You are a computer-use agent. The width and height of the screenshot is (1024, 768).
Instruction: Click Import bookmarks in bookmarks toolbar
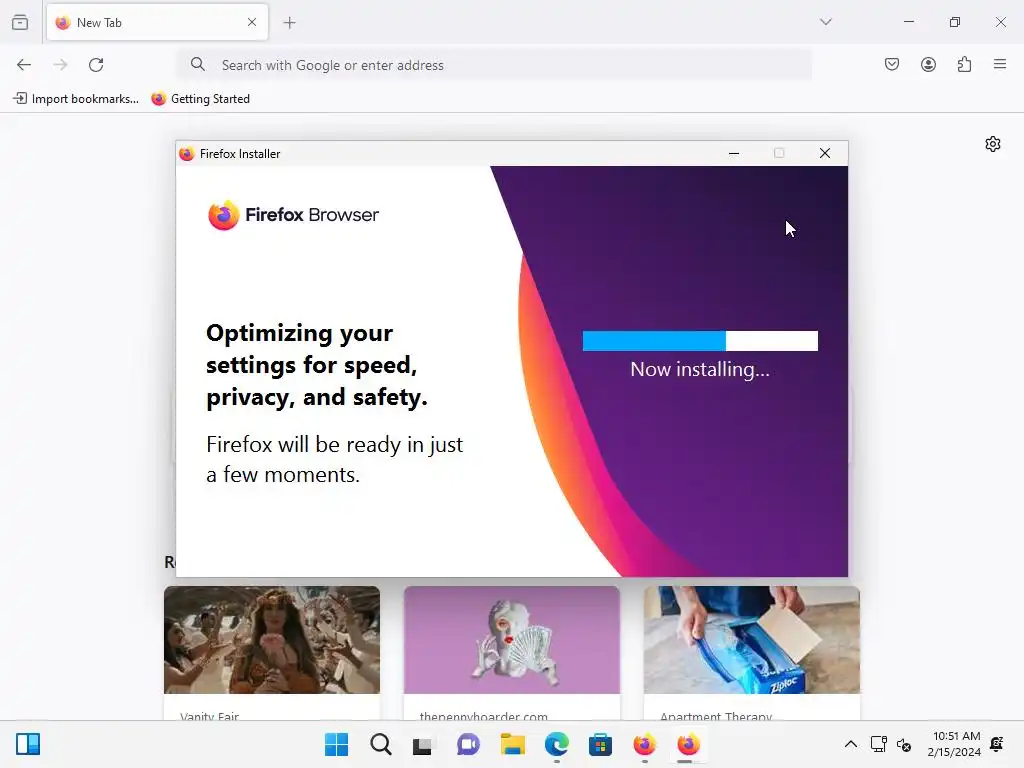76,99
